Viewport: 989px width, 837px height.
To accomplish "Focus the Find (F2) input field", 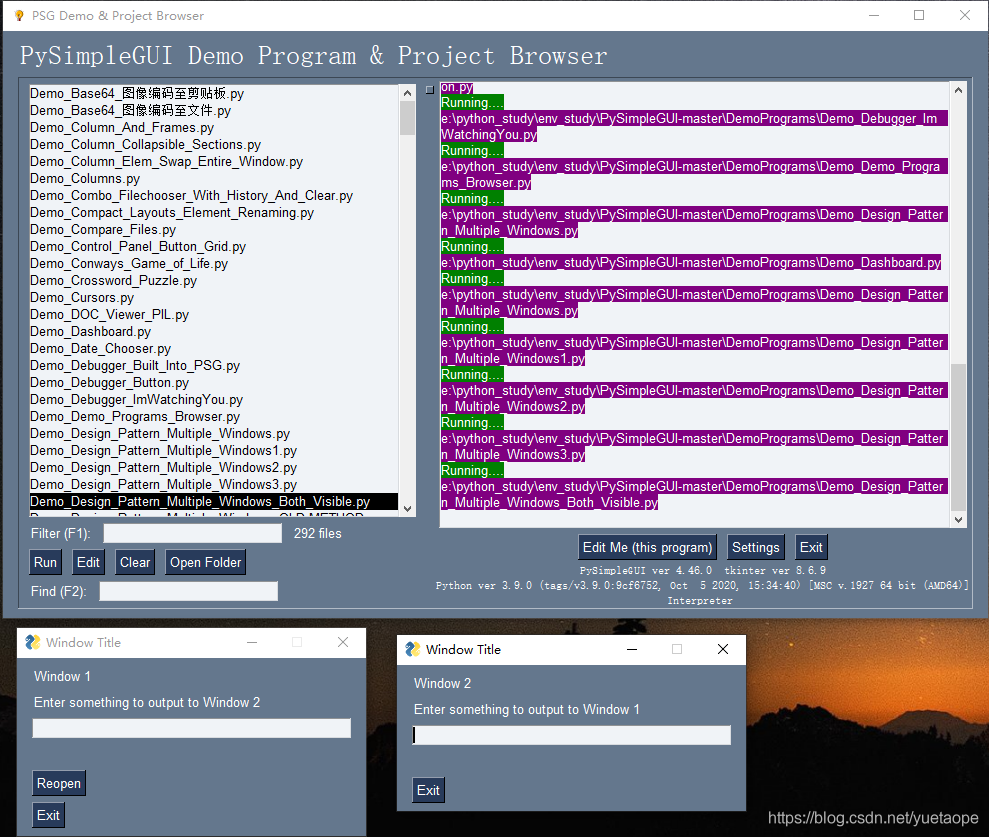I will coord(189,591).
